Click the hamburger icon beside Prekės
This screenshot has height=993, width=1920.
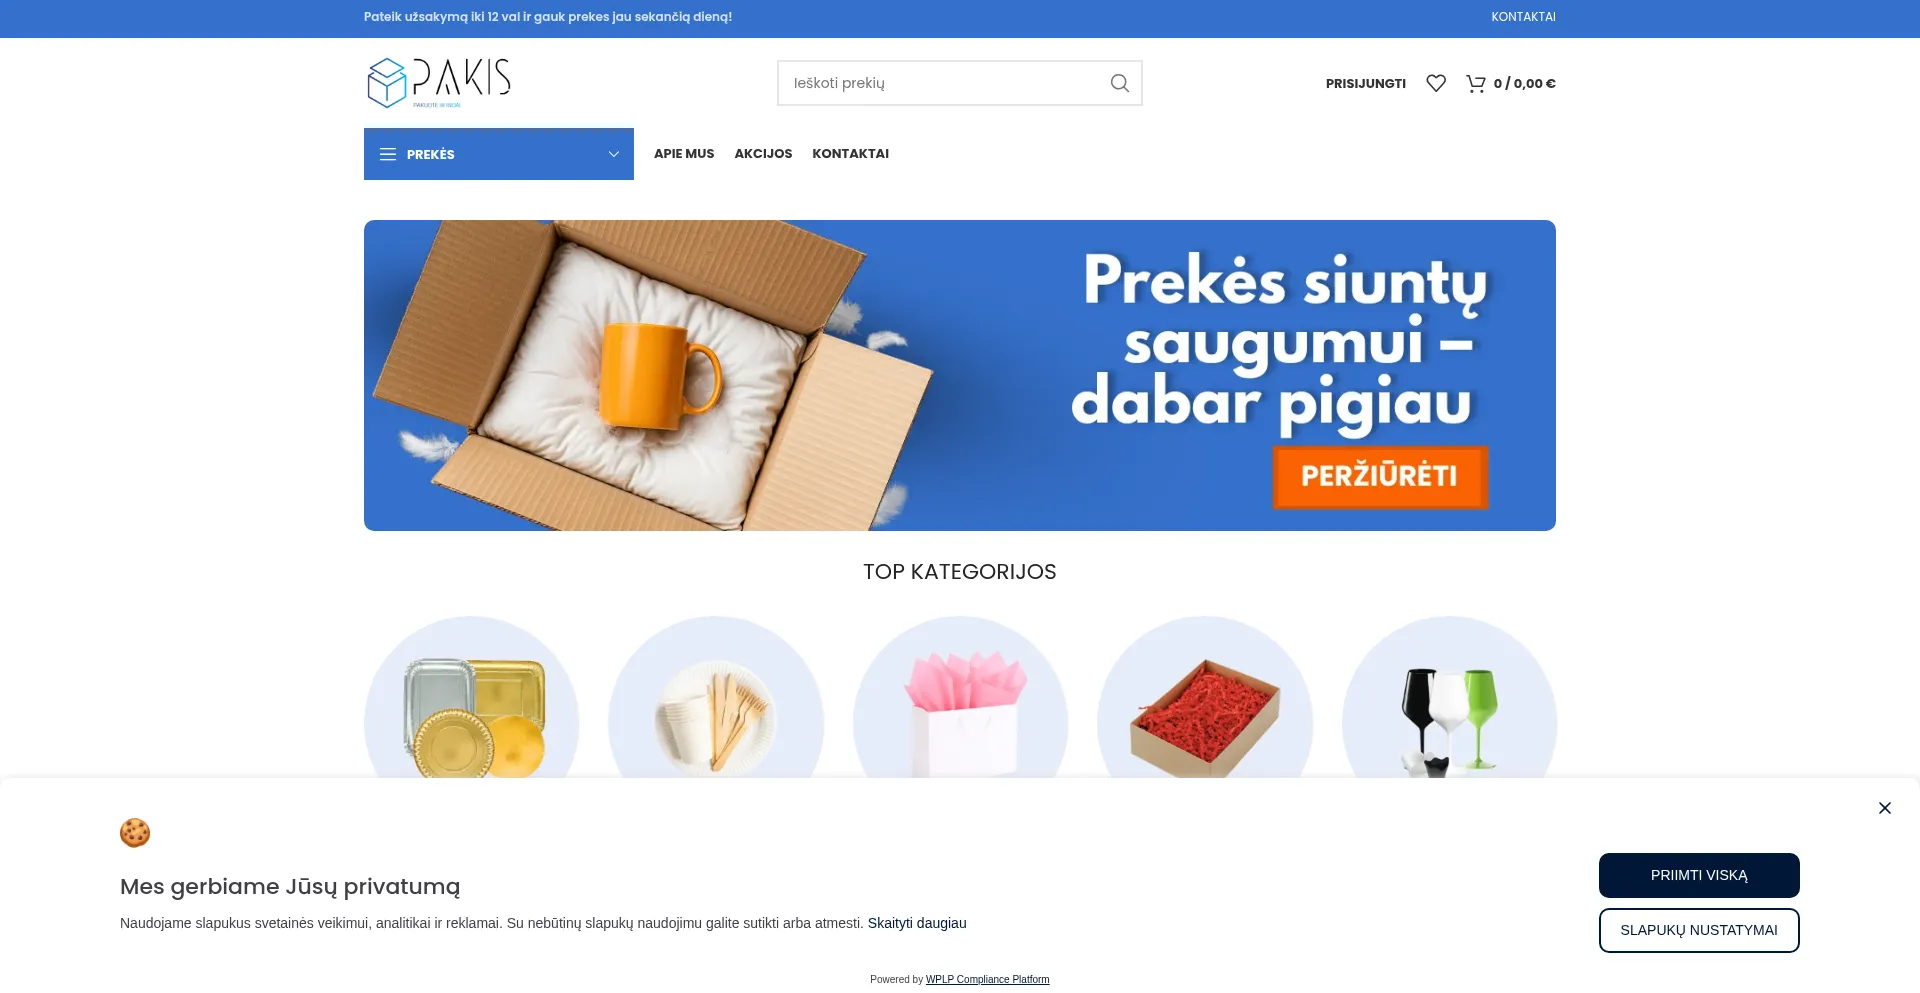coord(388,154)
